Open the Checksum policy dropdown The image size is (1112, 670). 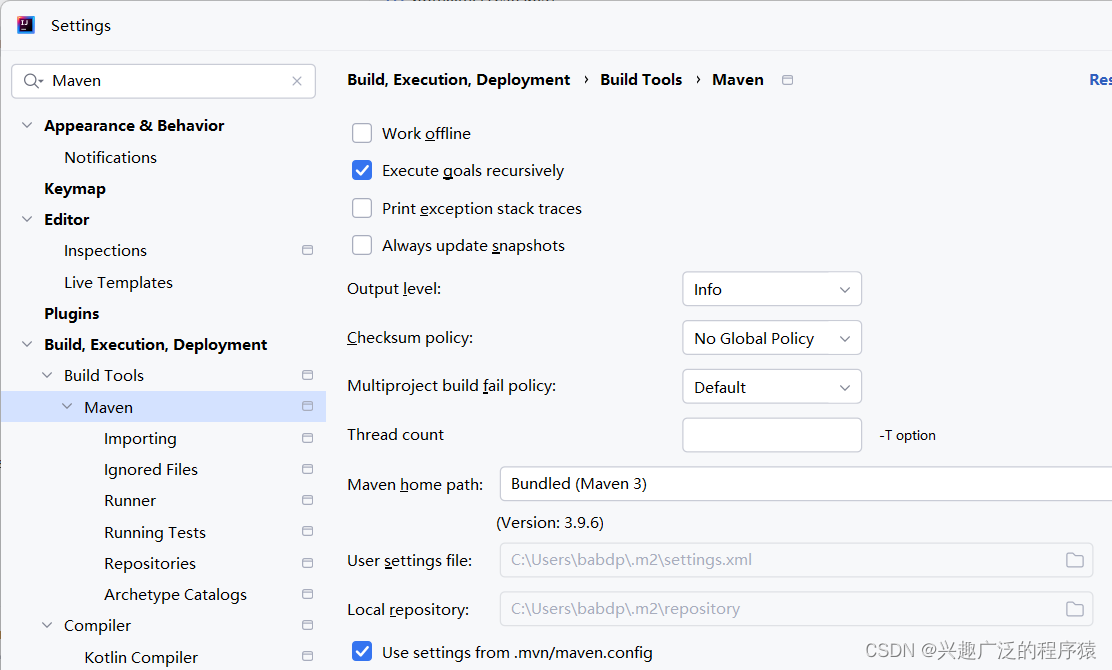click(772, 338)
